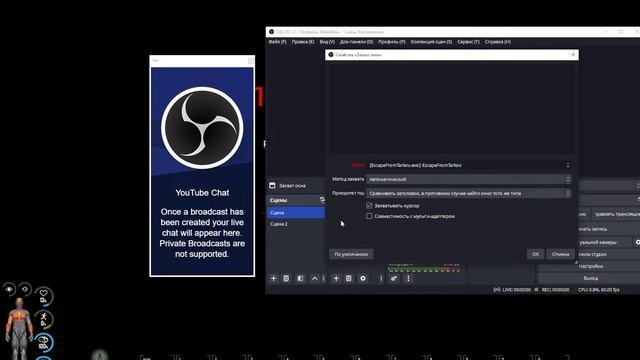Image resolution: width=640 pixels, height=360 pixels.
Task: Click the OBS logo in the YouTube Chat window
Action: tap(202, 128)
